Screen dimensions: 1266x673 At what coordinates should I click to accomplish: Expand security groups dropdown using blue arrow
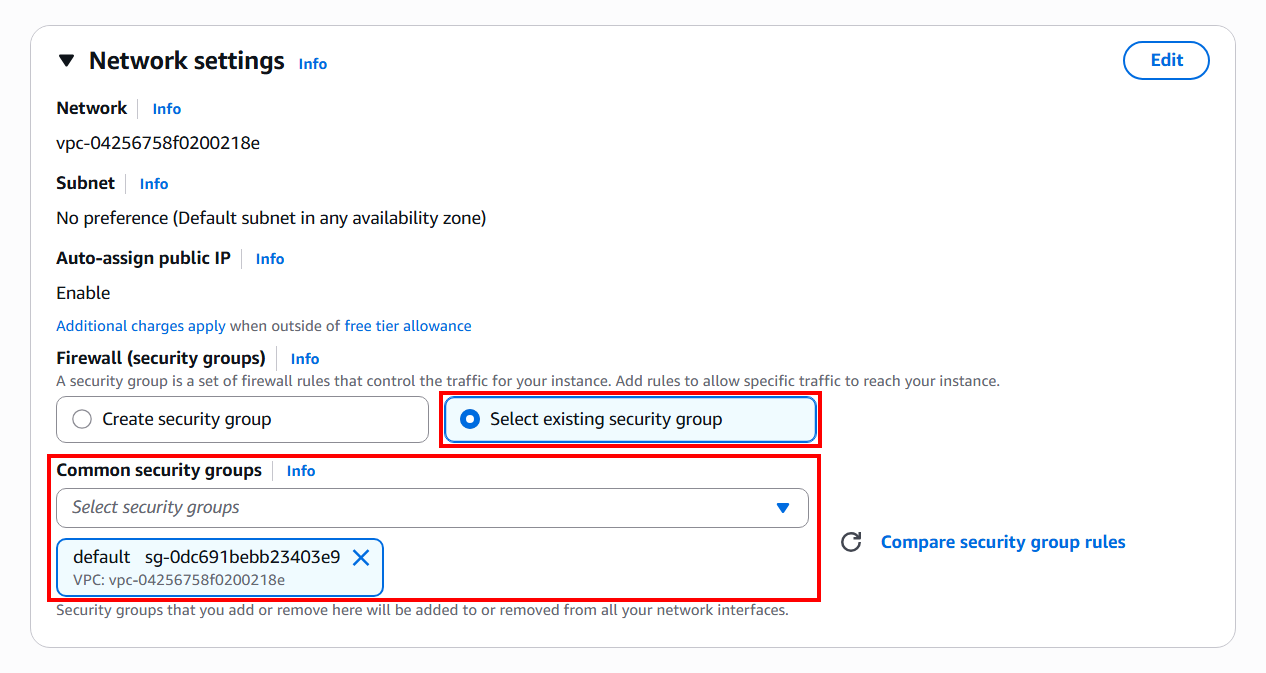click(x=783, y=508)
